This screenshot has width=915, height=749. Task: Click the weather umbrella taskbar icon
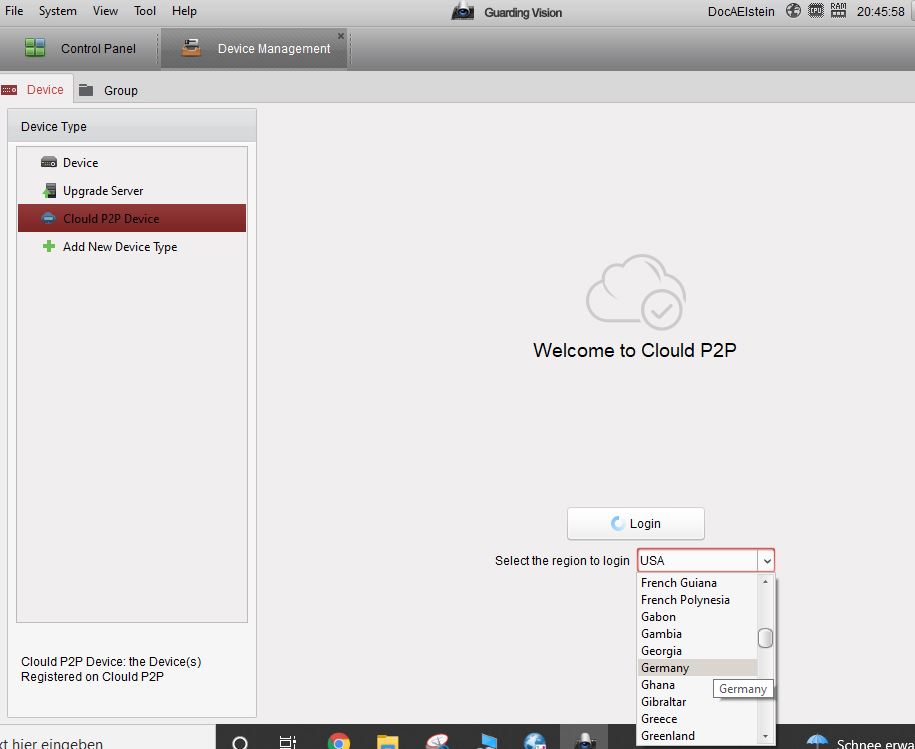pos(818,741)
